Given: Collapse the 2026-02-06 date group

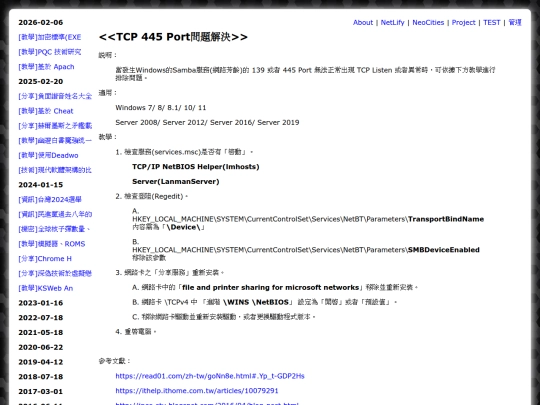Looking at the screenshot, I should click(41, 23).
